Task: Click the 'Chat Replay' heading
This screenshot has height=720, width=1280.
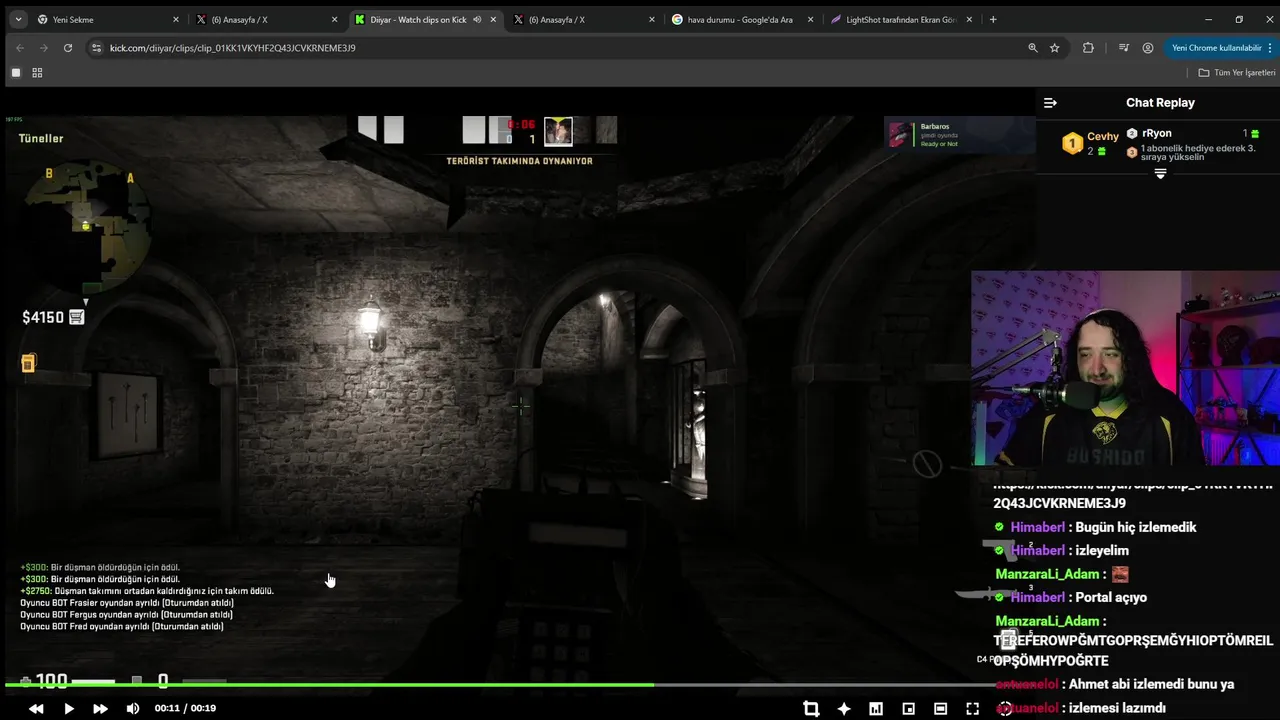Action: (x=1160, y=102)
